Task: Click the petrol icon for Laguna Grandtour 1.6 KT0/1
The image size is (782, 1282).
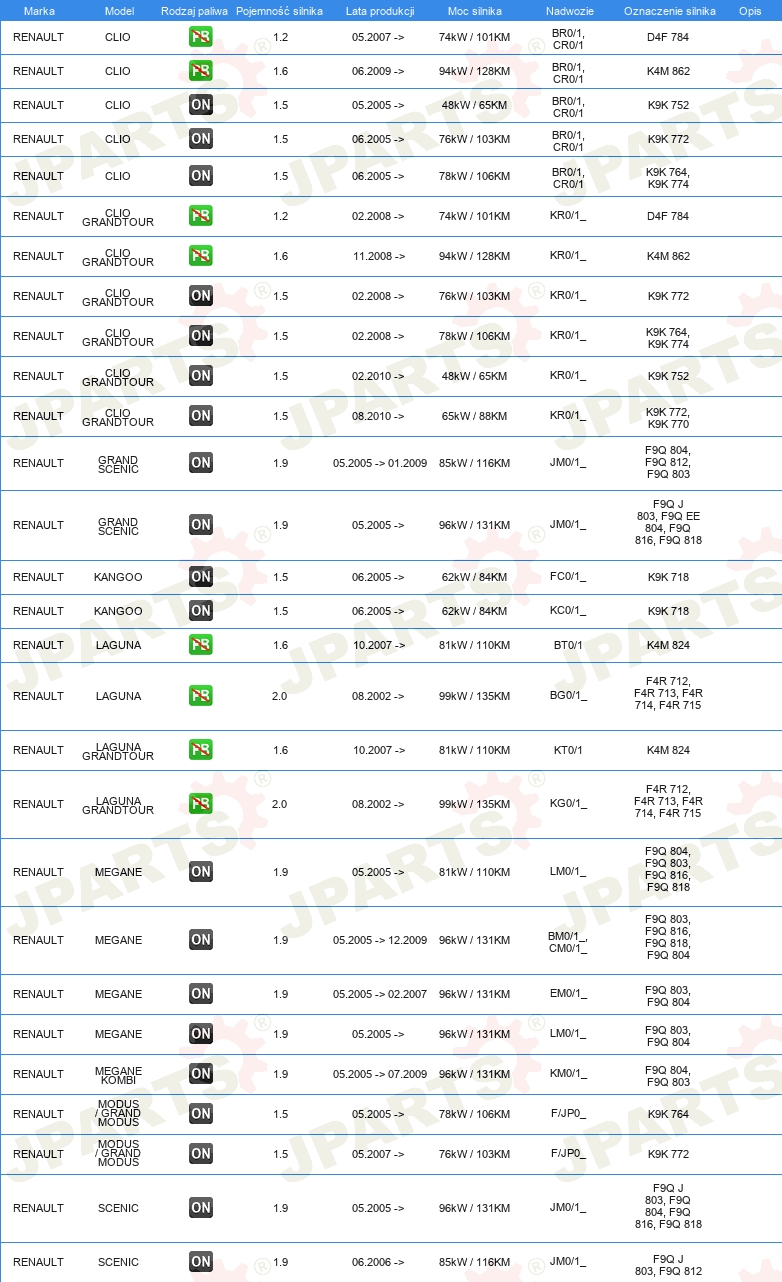Action: click(200, 750)
